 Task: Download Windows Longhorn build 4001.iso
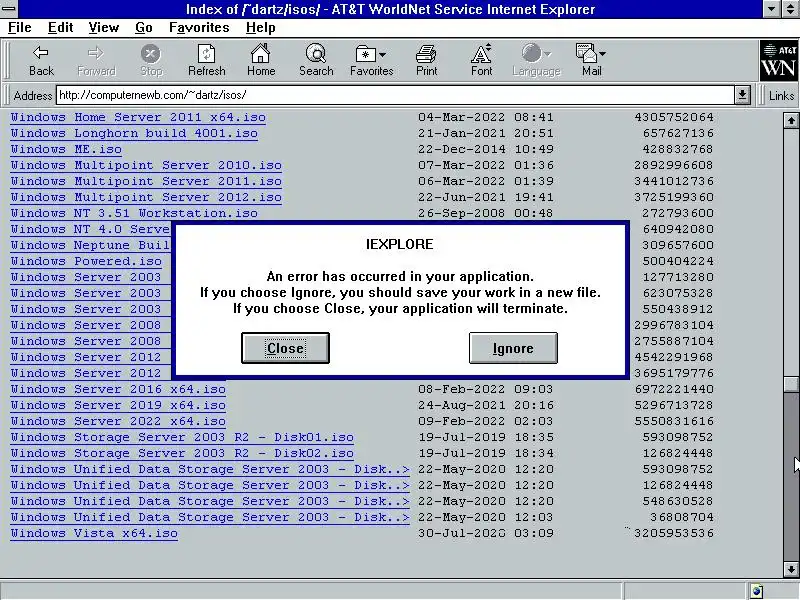(134, 133)
